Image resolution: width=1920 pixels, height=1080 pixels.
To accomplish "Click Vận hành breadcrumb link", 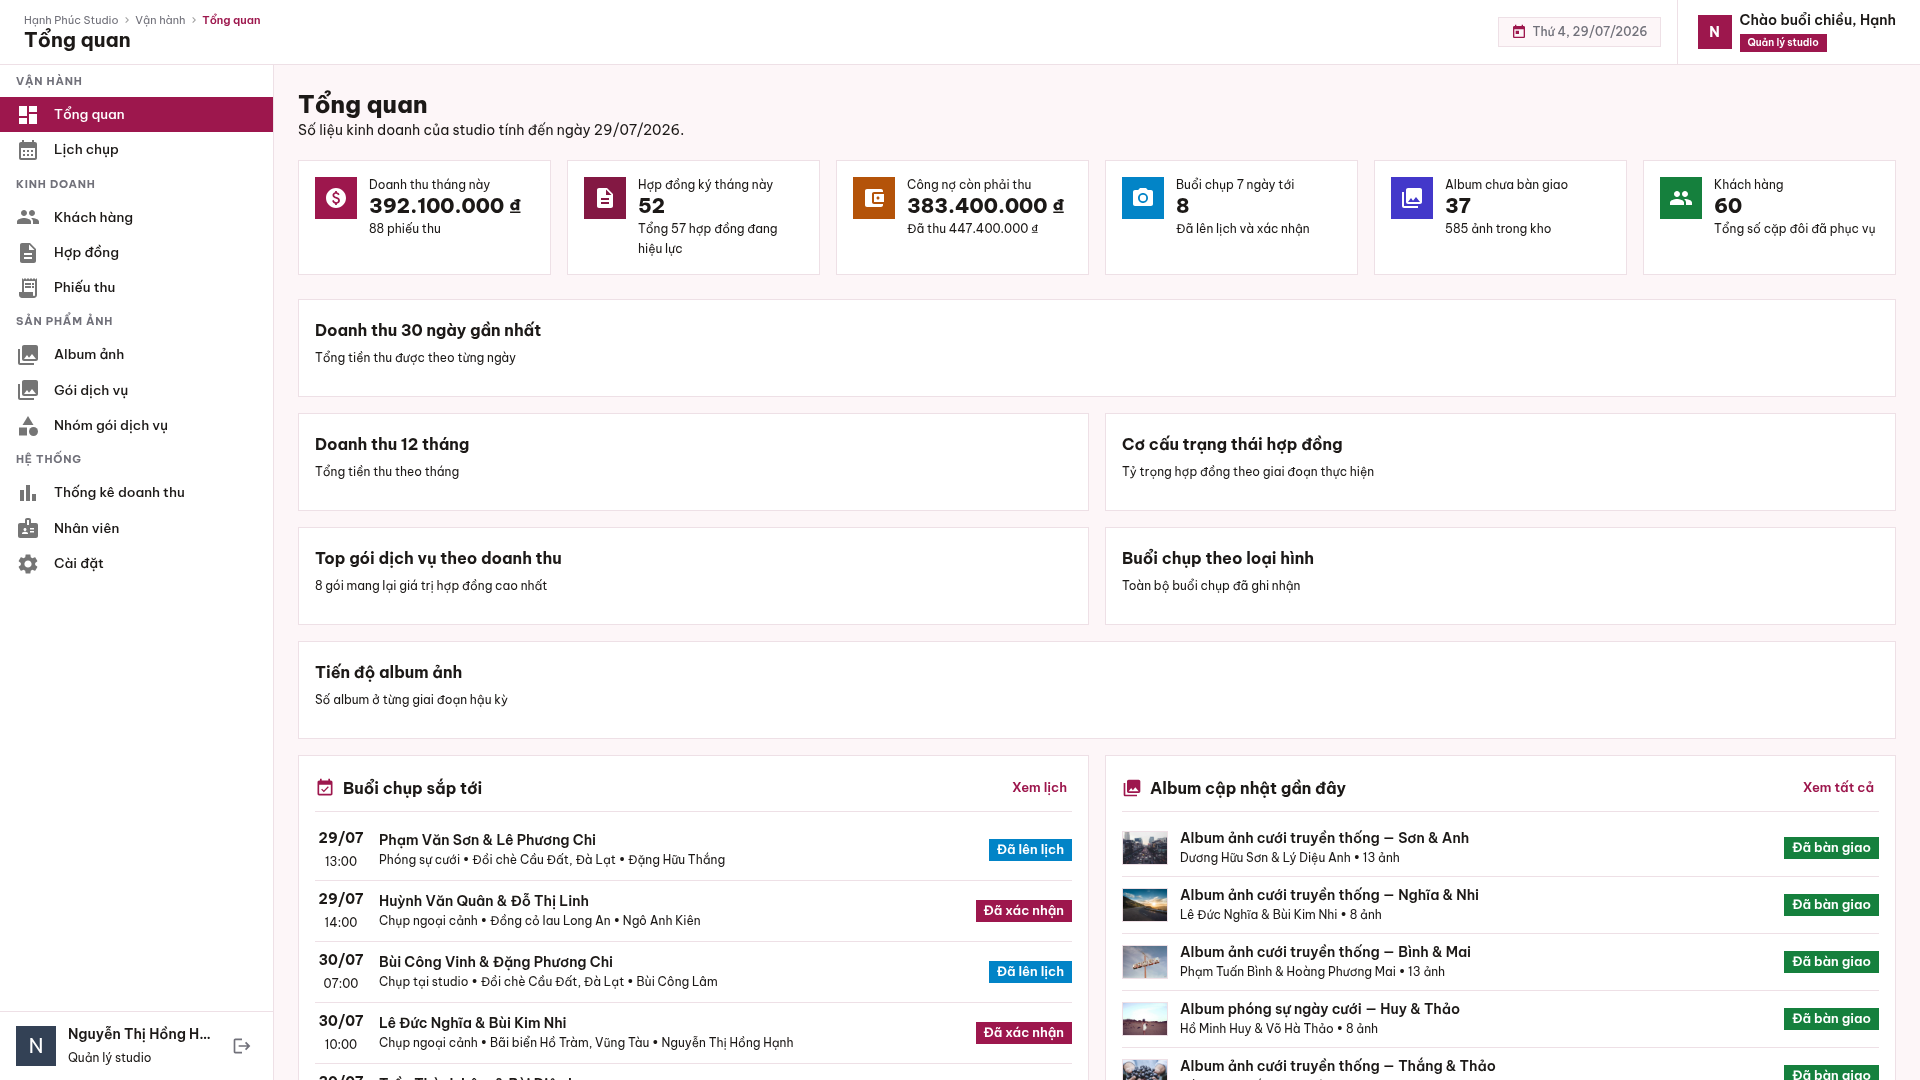I will point(160,20).
